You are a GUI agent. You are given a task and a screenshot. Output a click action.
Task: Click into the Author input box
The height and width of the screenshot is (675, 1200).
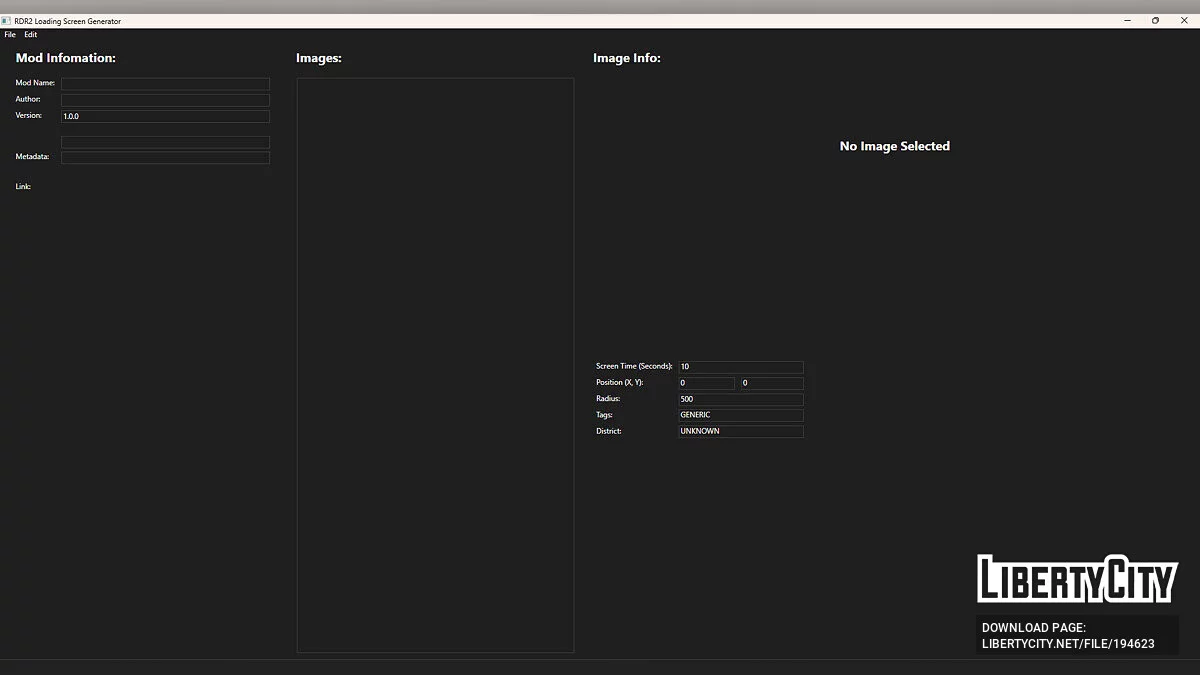pyautogui.click(x=165, y=100)
